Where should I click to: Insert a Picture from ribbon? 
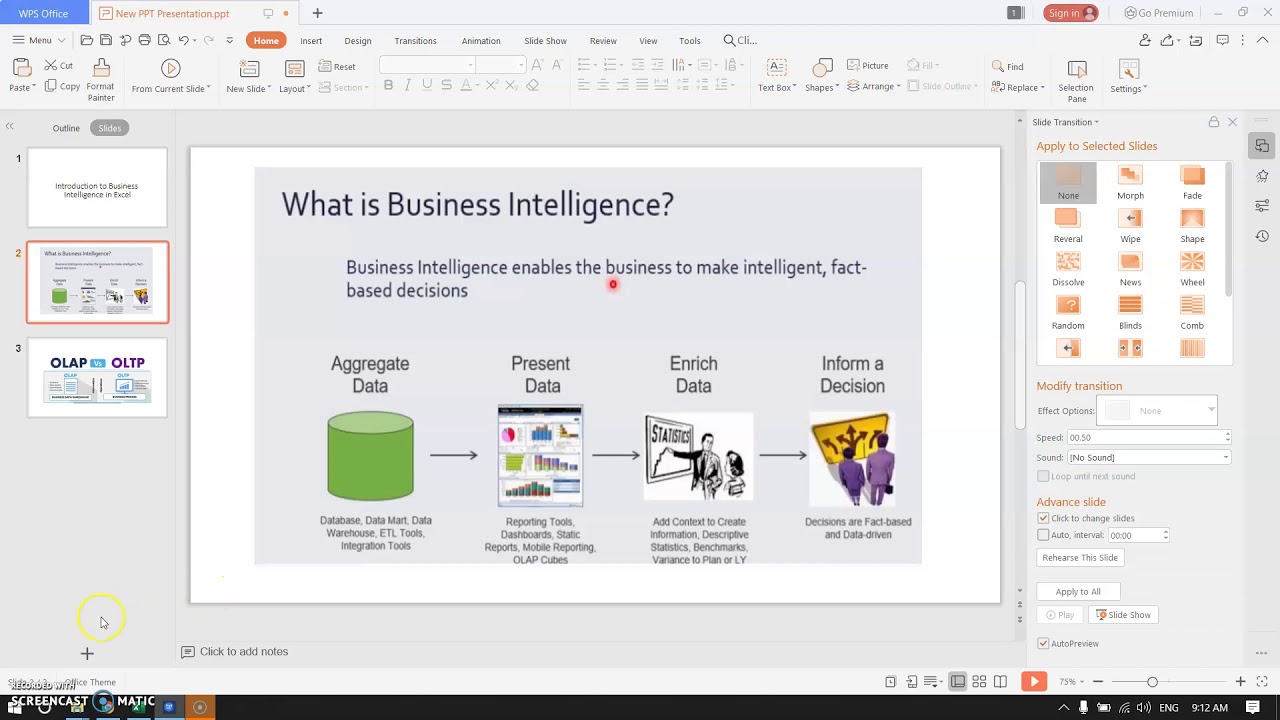point(867,65)
